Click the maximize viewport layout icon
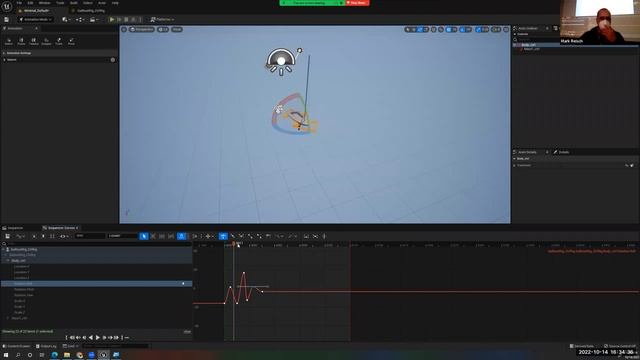Screen dimensions: 640x360 [x=506, y=29]
